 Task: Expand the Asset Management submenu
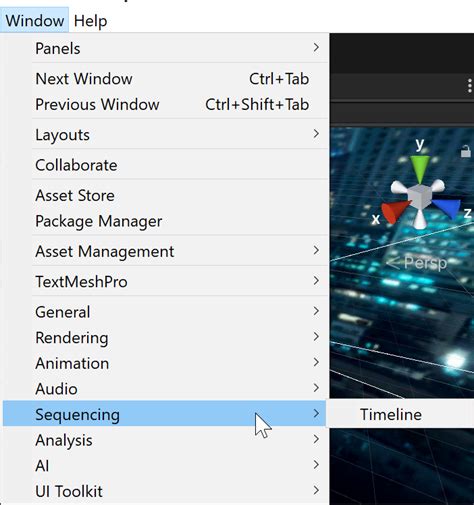pyautogui.click(x=164, y=251)
